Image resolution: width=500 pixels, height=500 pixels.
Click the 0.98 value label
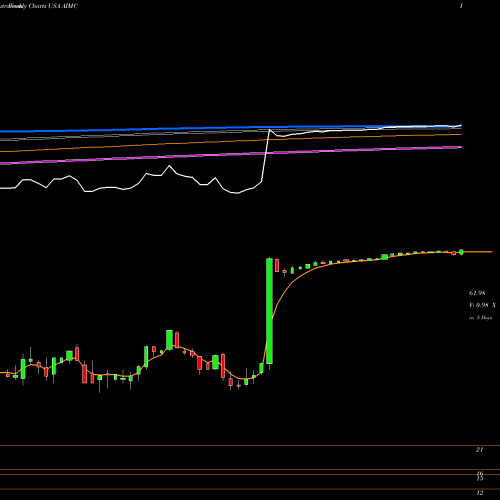coord(482,305)
